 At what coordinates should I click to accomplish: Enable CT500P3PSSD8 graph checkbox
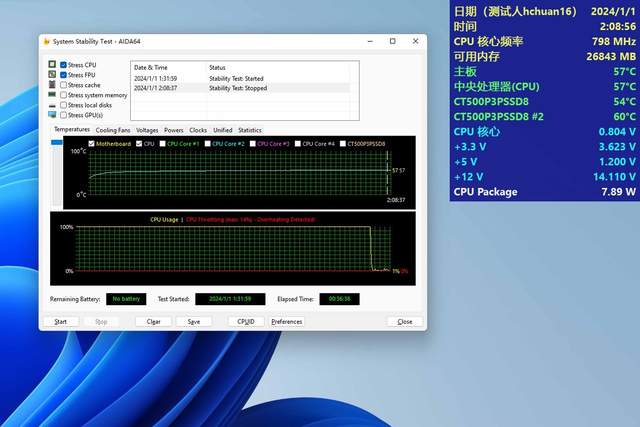click(343, 144)
